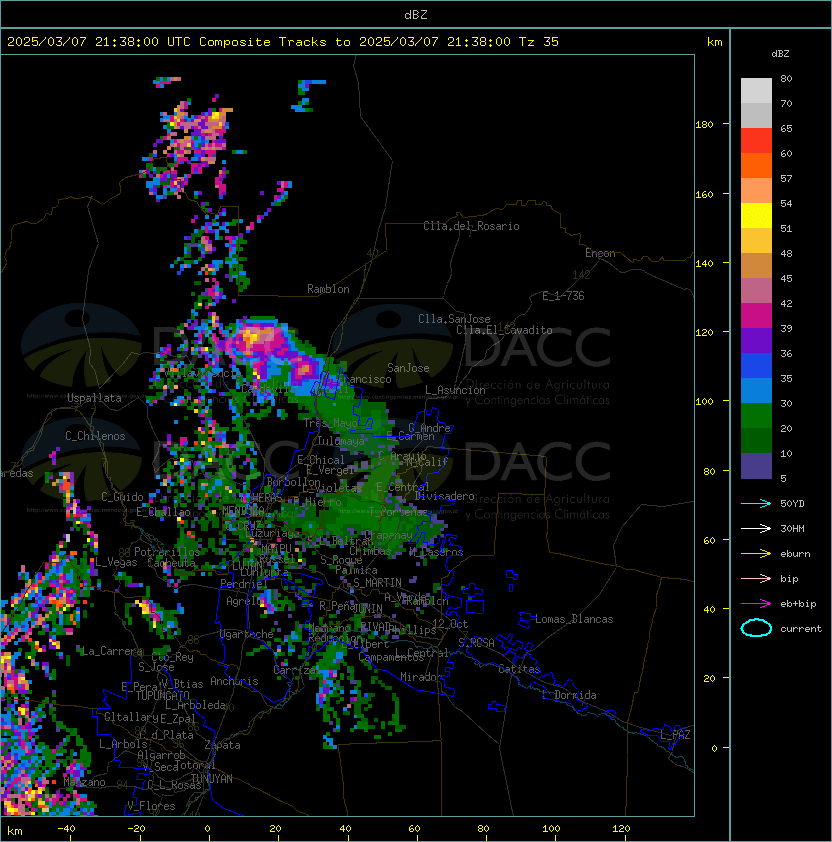Click the Lomas_Blancas map label
This screenshot has height=842, width=832.
pyautogui.click(x=574, y=619)
